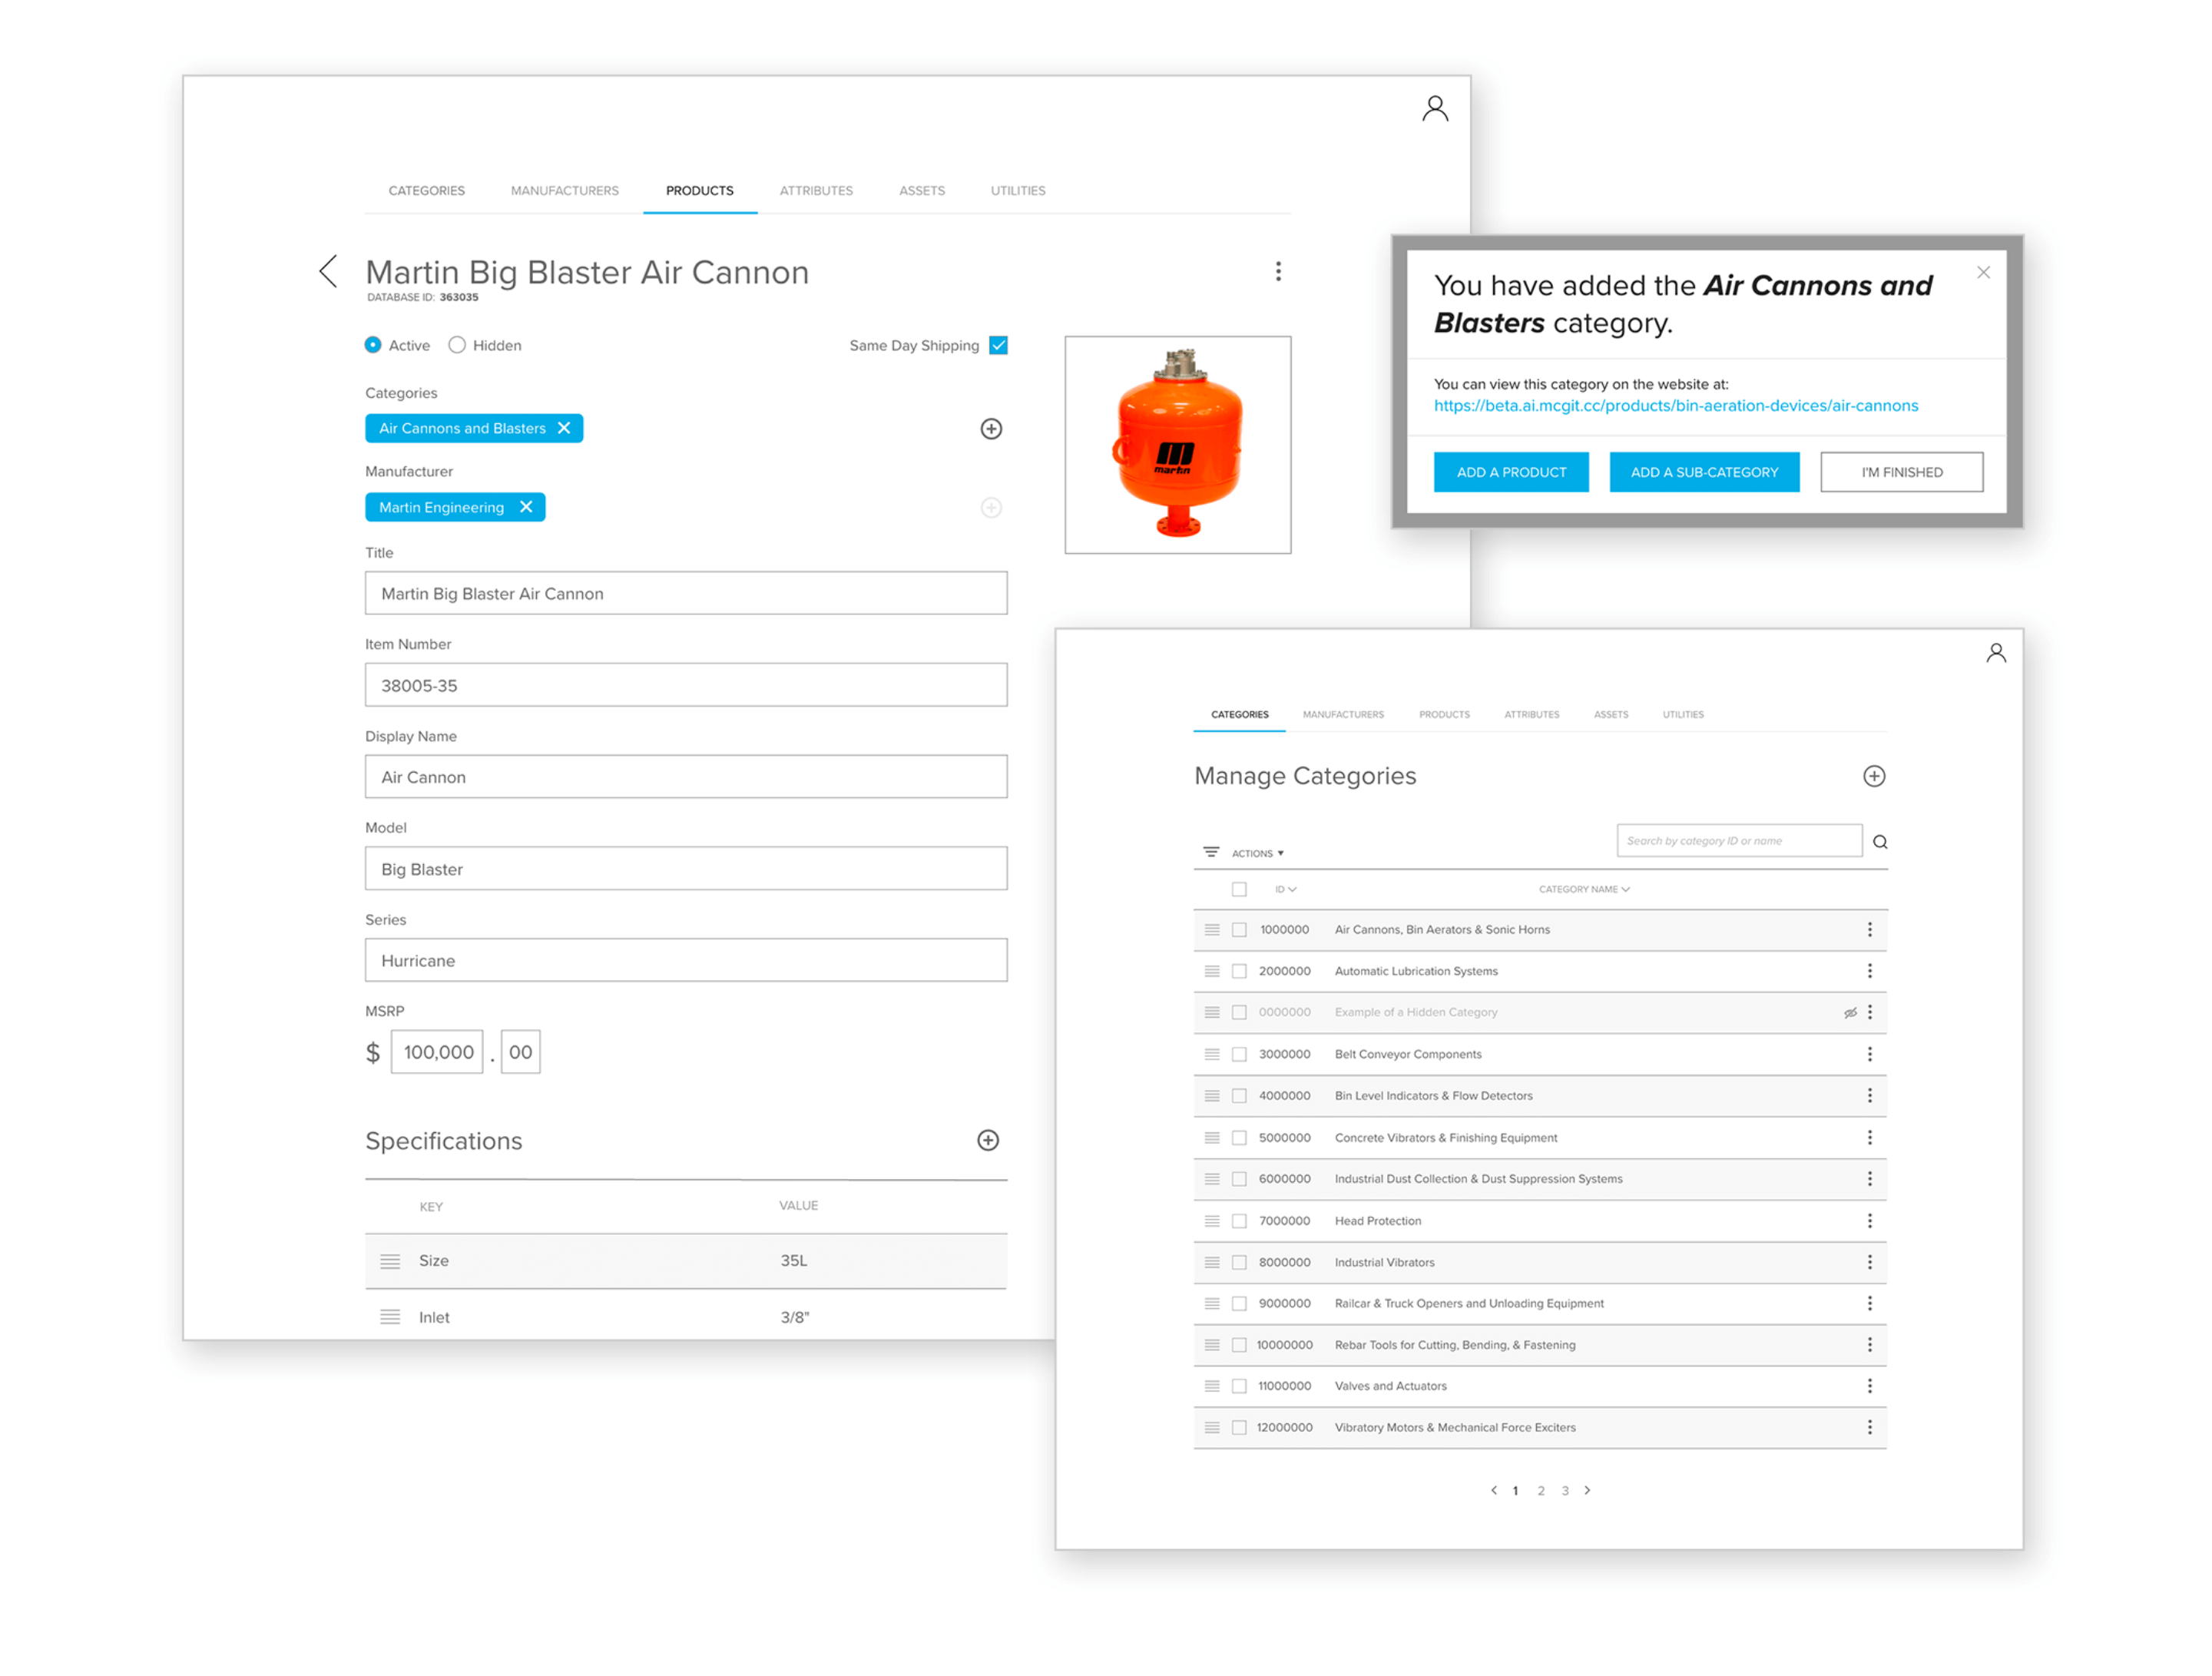
Task: Check the box for Railcar & Truck Openers row
Action: pos(1238,1304)
